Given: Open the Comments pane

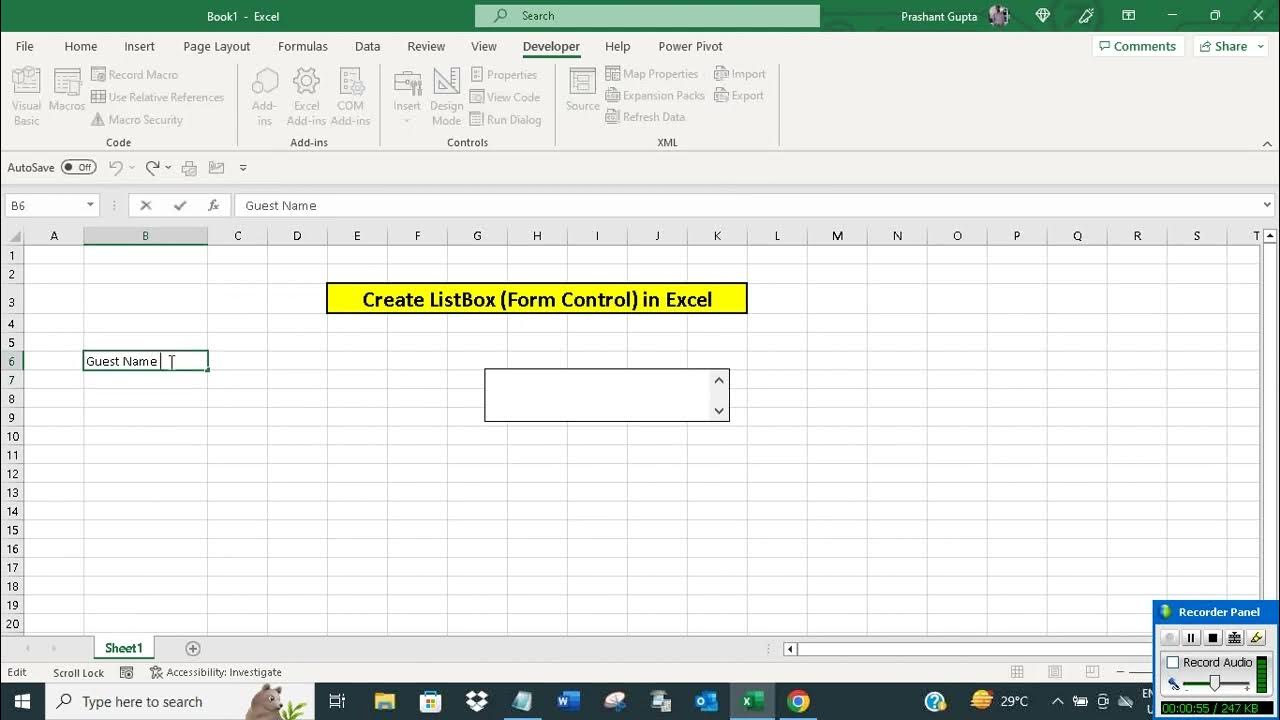Looking at the screenshot, I should [x=1138, y=47].
